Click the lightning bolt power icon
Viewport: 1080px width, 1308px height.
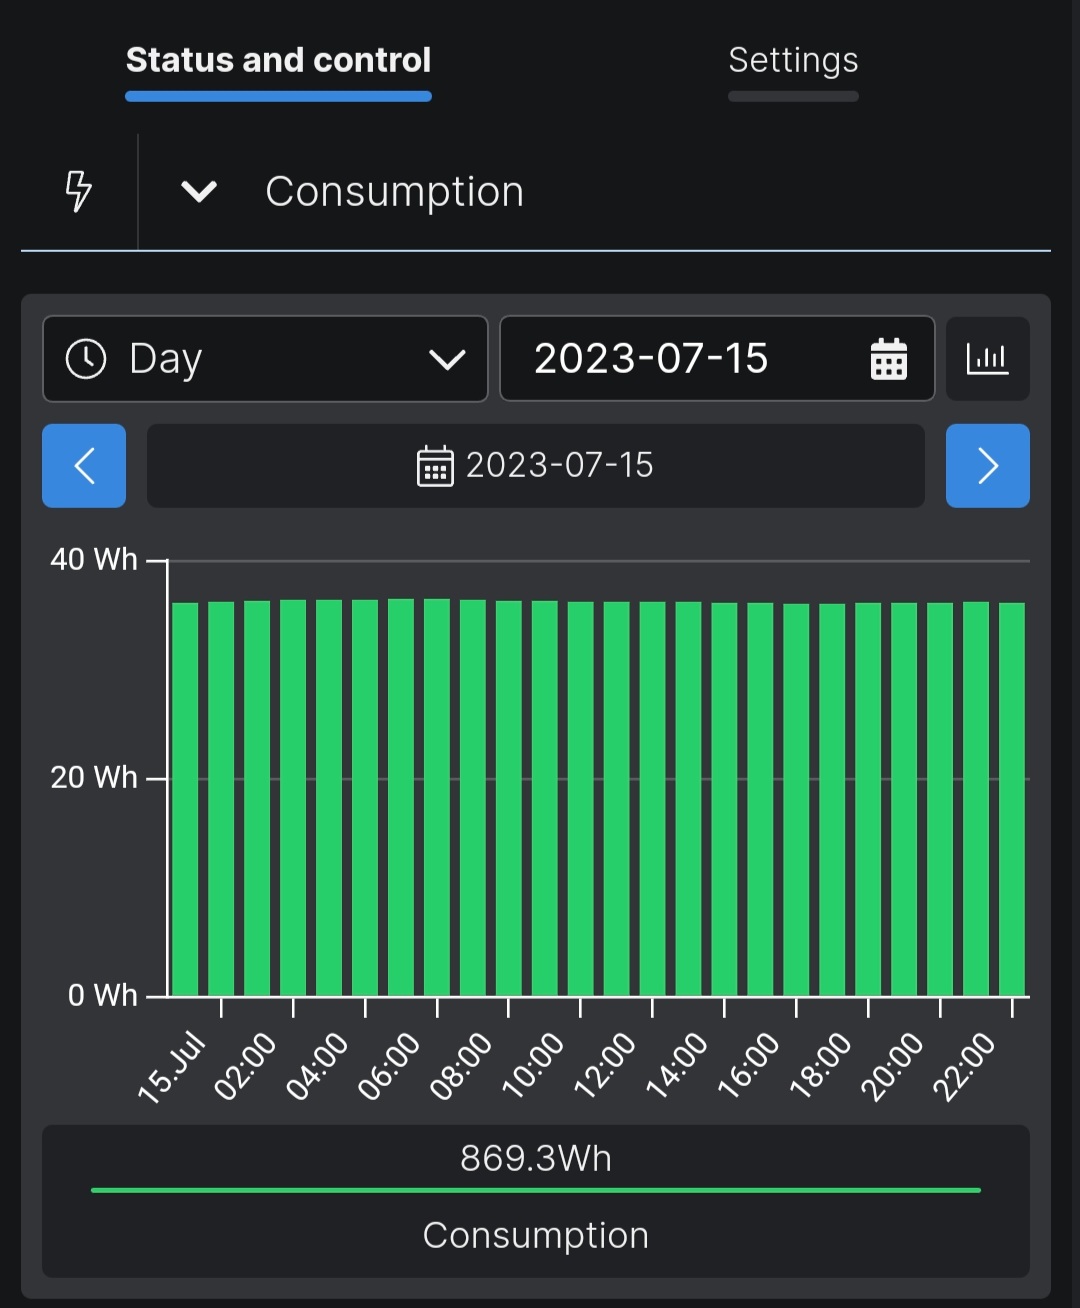(78, 190)
